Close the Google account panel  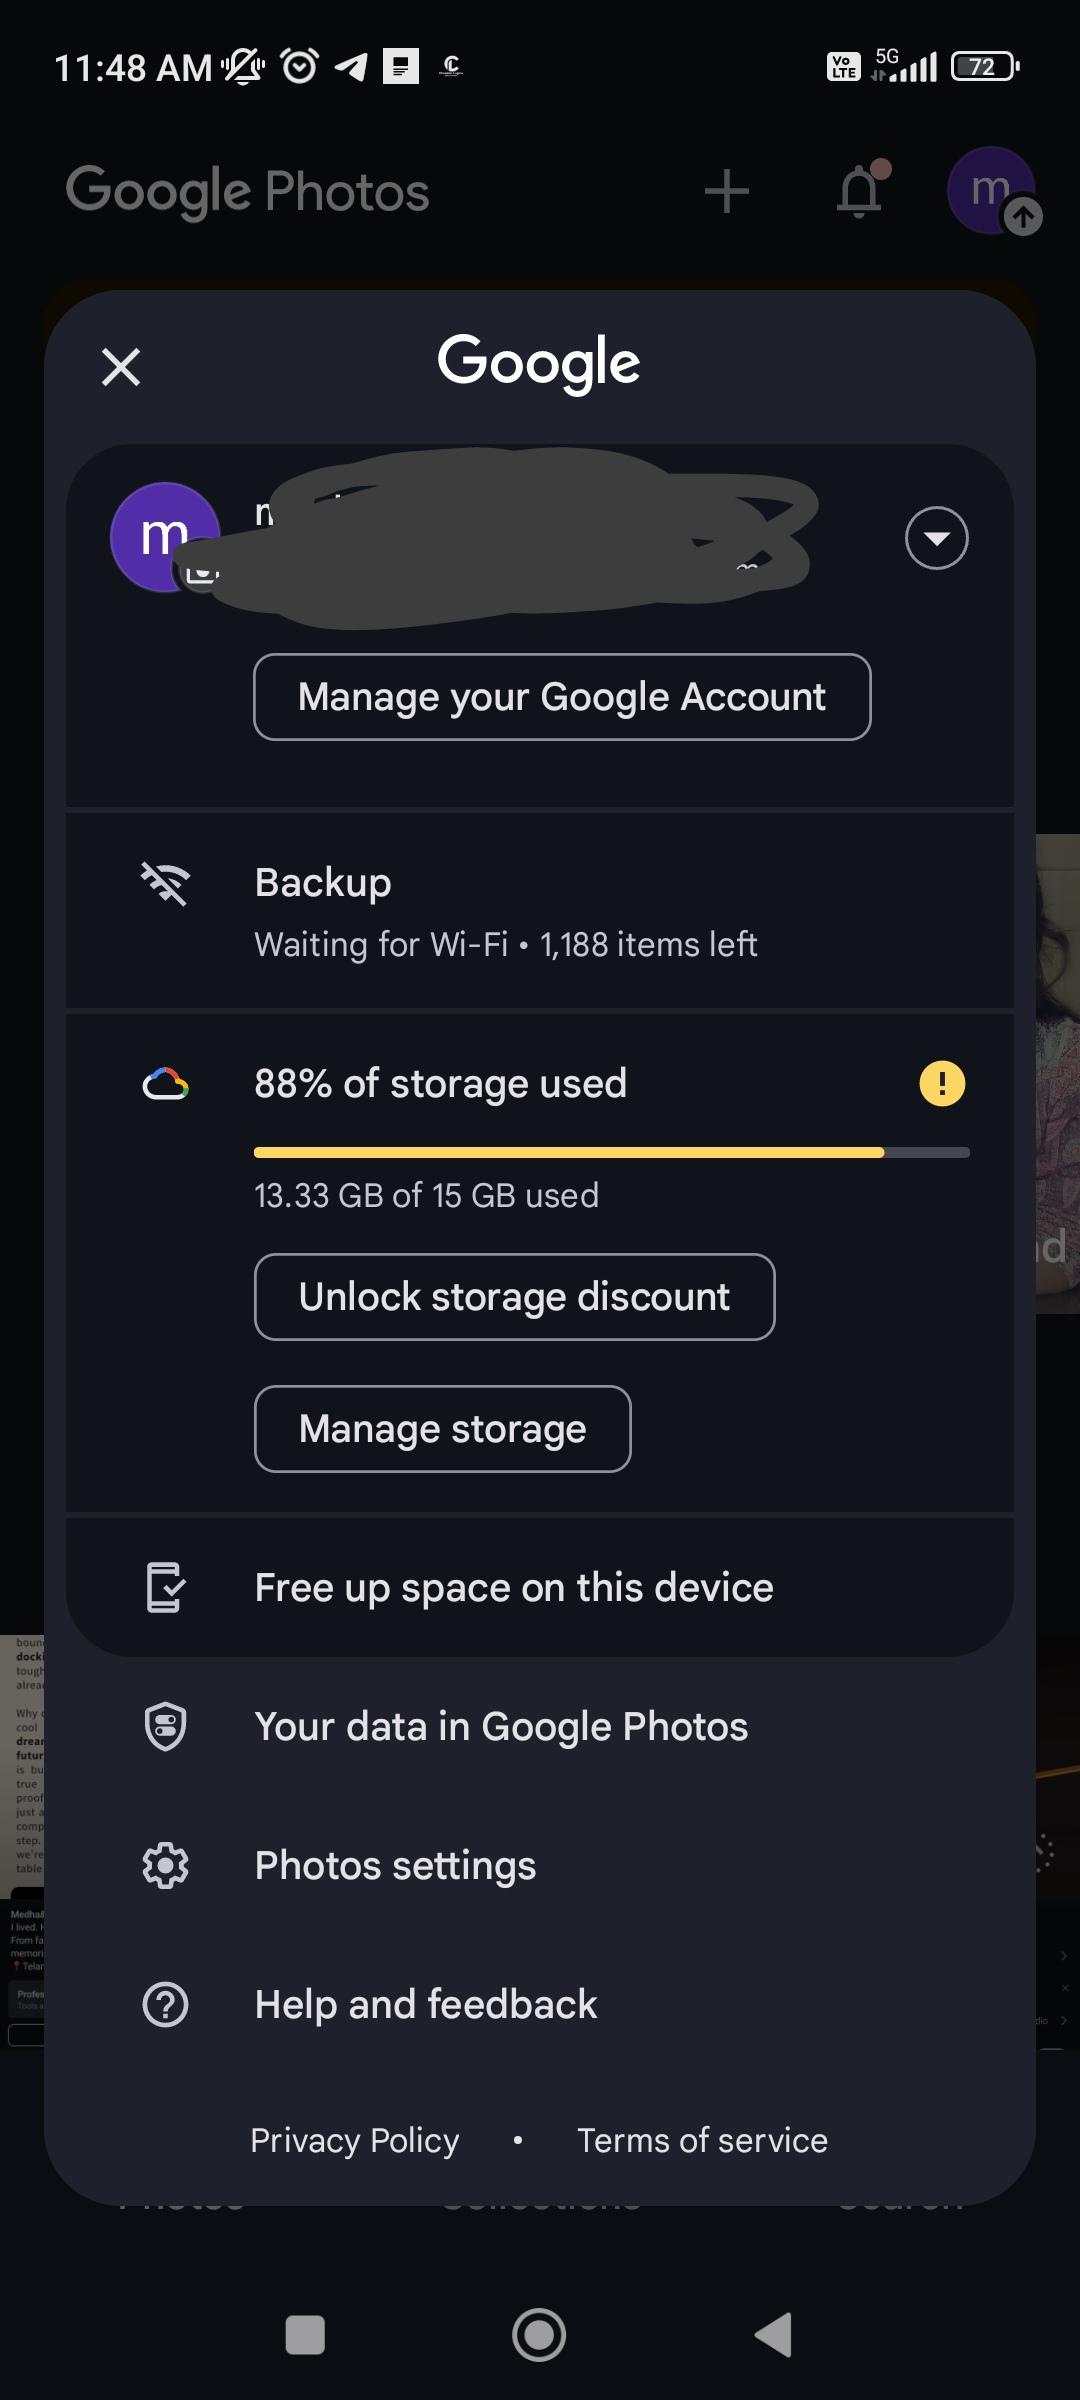click(x=121, y=367)
